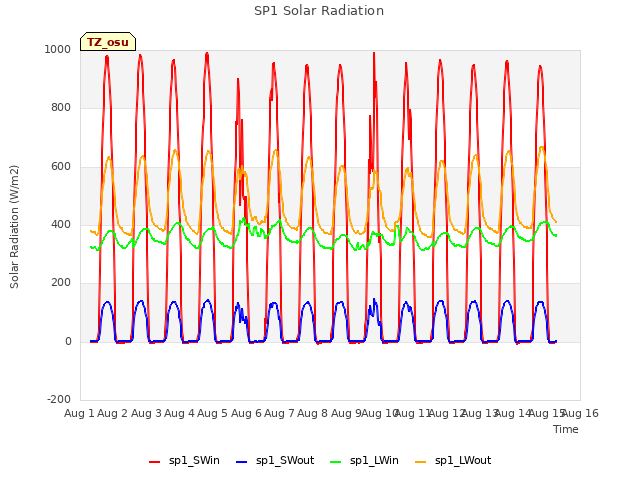Click the Aug 6 x-axis label
The image size is (640, 480).
pos(246,413)
